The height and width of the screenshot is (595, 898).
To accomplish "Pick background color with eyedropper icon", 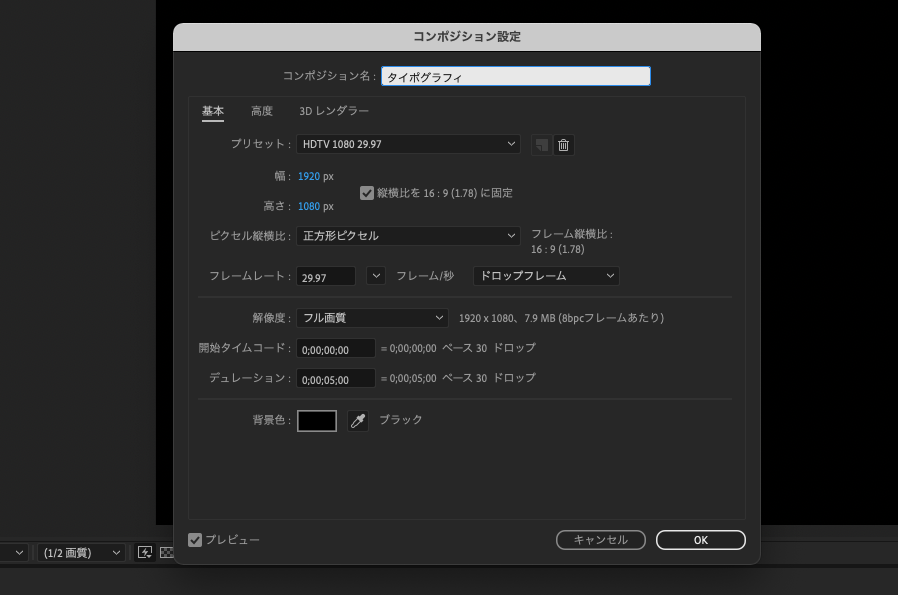I will pyautogui.click(x=358, y=421).
